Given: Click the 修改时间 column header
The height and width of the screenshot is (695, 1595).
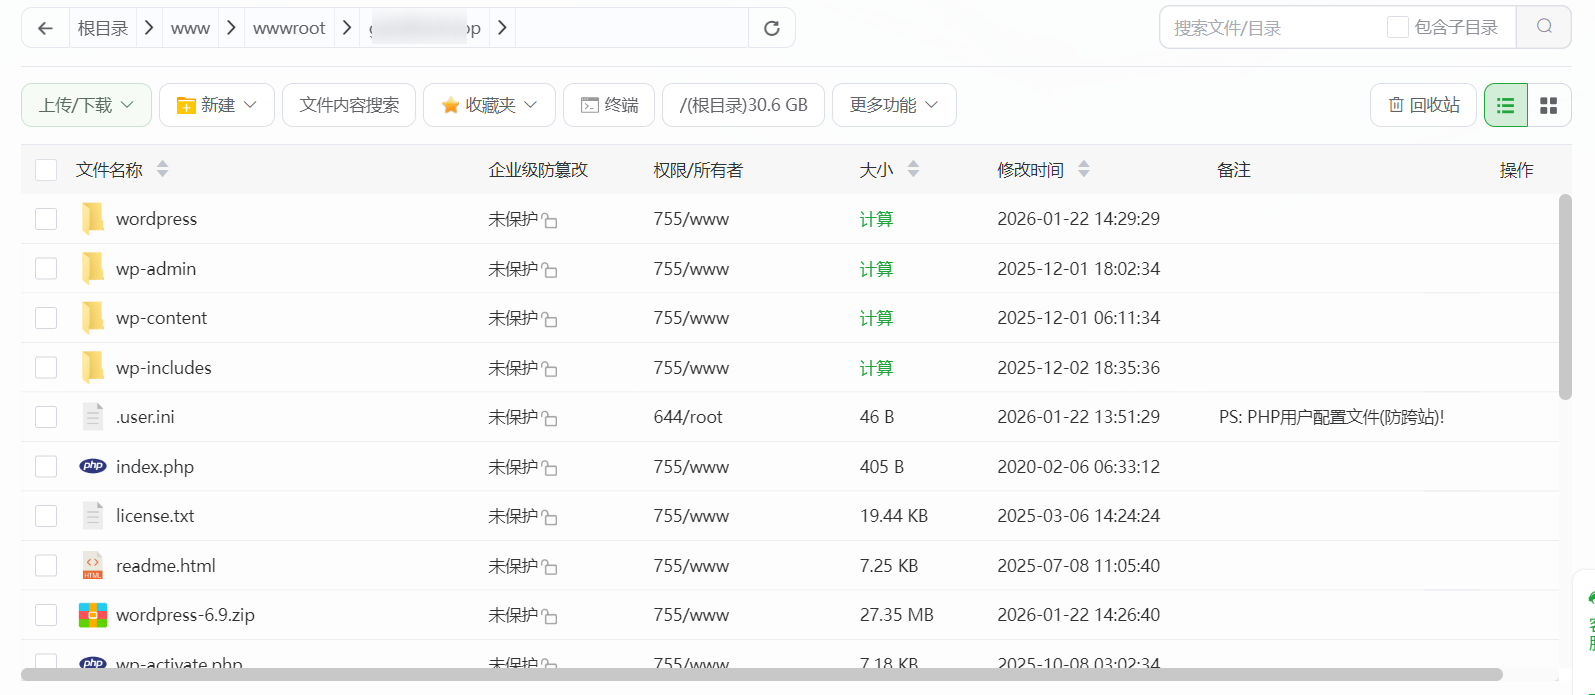Looking at the screenshot, I should pyautogui.click(x=1030, y=170).
